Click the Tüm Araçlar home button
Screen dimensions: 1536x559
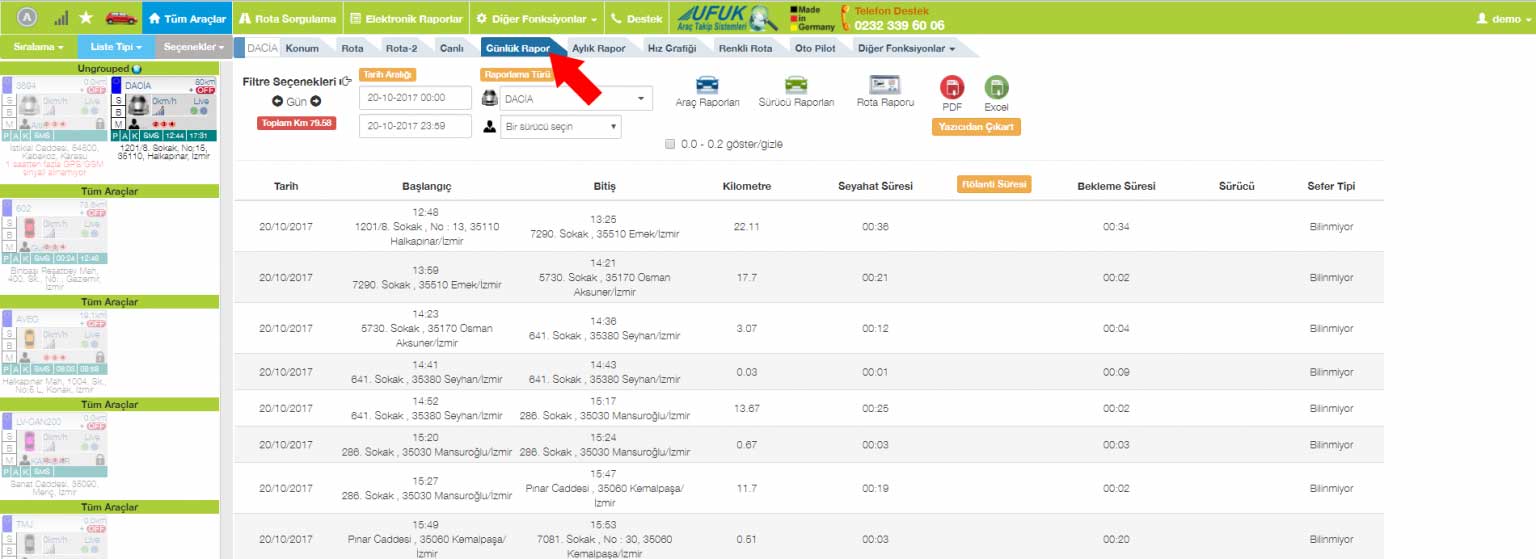click(187, 18)
